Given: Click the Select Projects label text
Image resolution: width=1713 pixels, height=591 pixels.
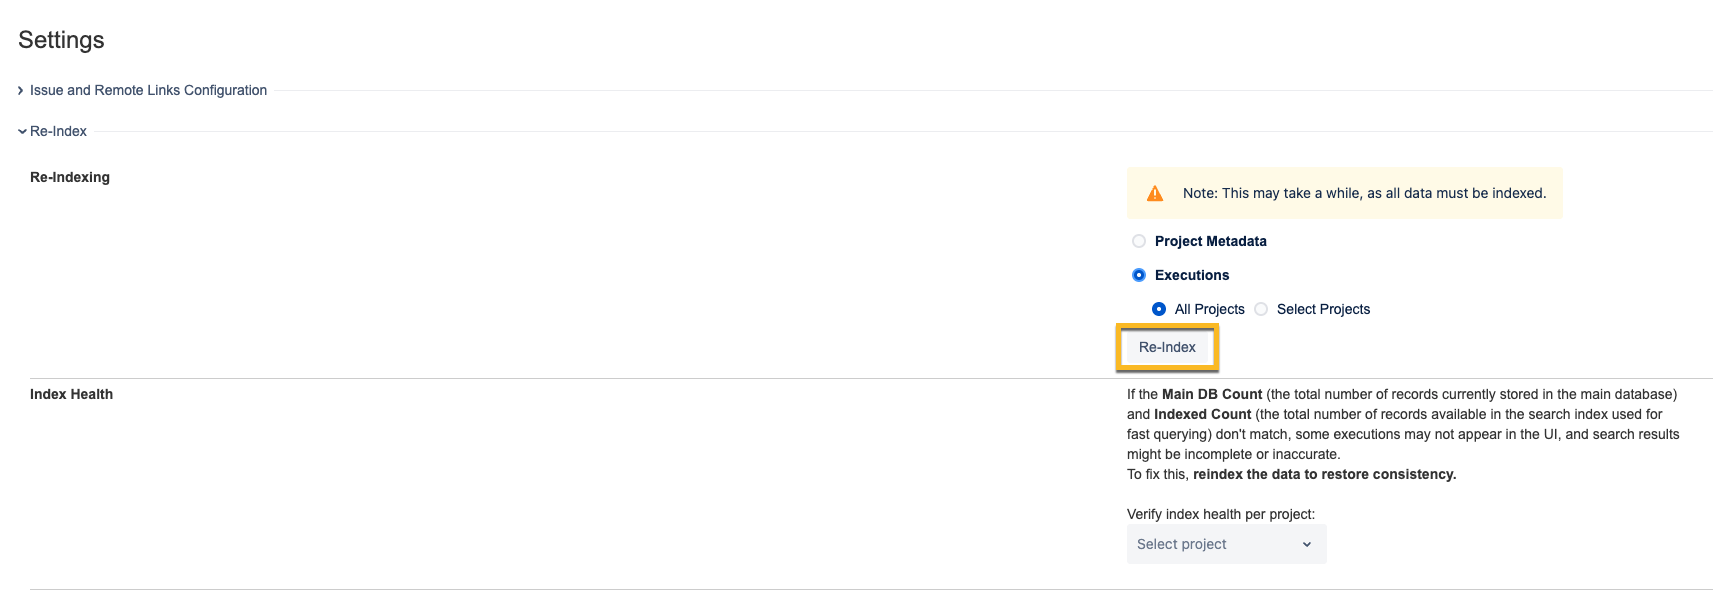Looking at the screenshot, I should [x=1323, y=309].
